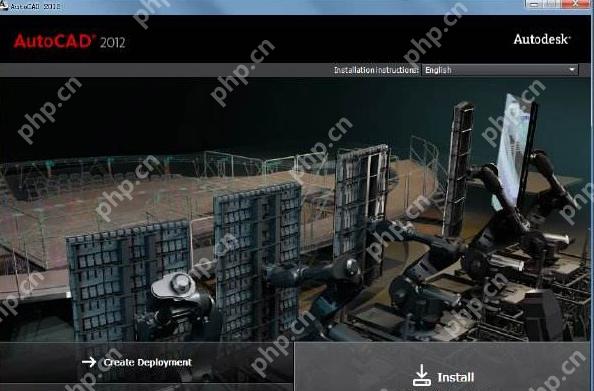594x391 pixels.
Task: Maximize the installer window
Action: click(551, 5)
